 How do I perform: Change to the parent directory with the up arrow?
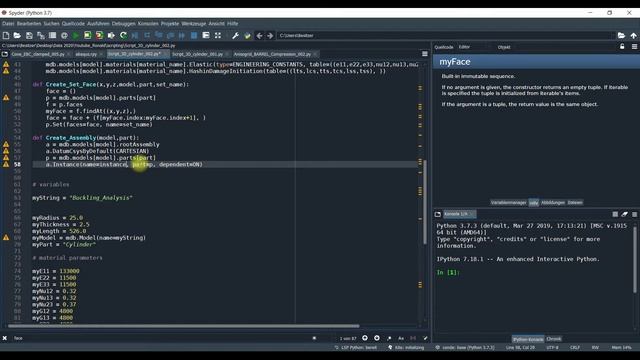coord(633,36)
